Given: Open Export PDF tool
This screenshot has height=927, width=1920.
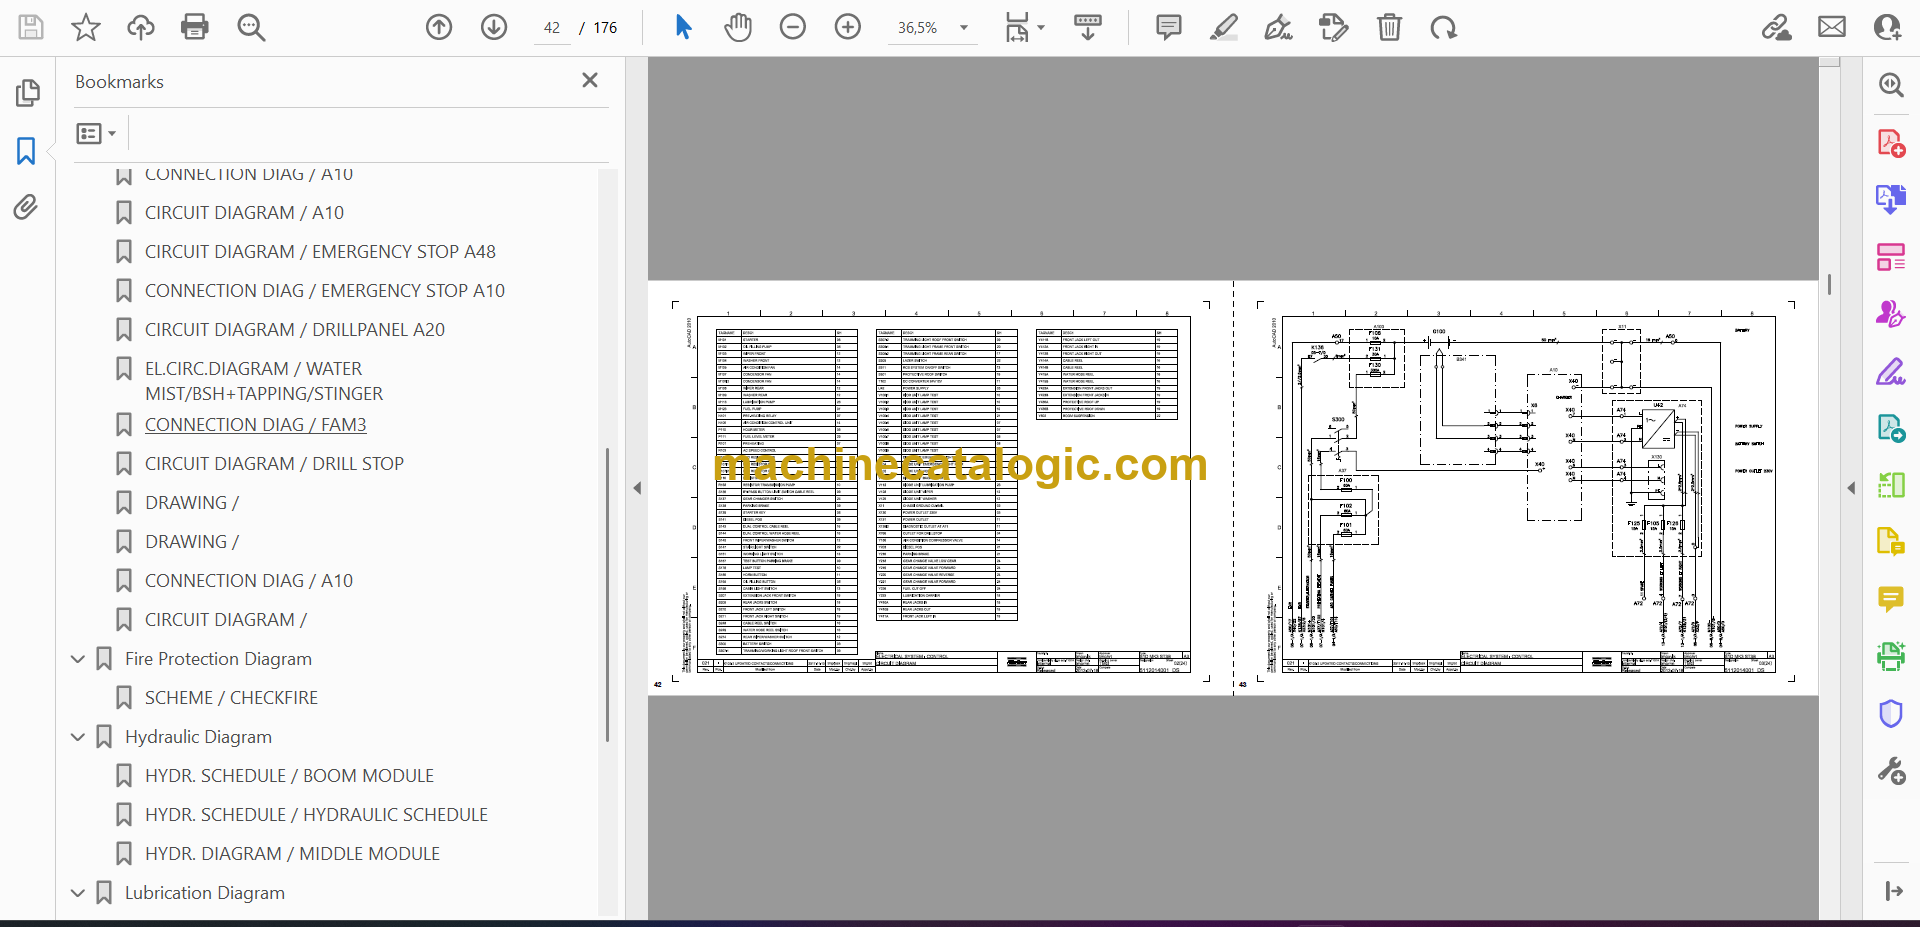Looking at the screenshot, I should [x=1891, y=199].
